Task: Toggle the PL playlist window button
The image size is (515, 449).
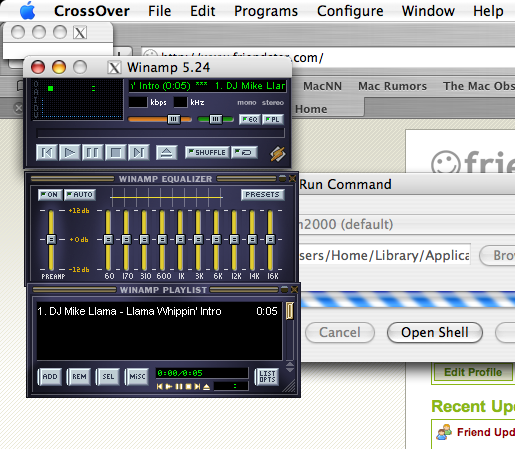Action: (273, 119)
